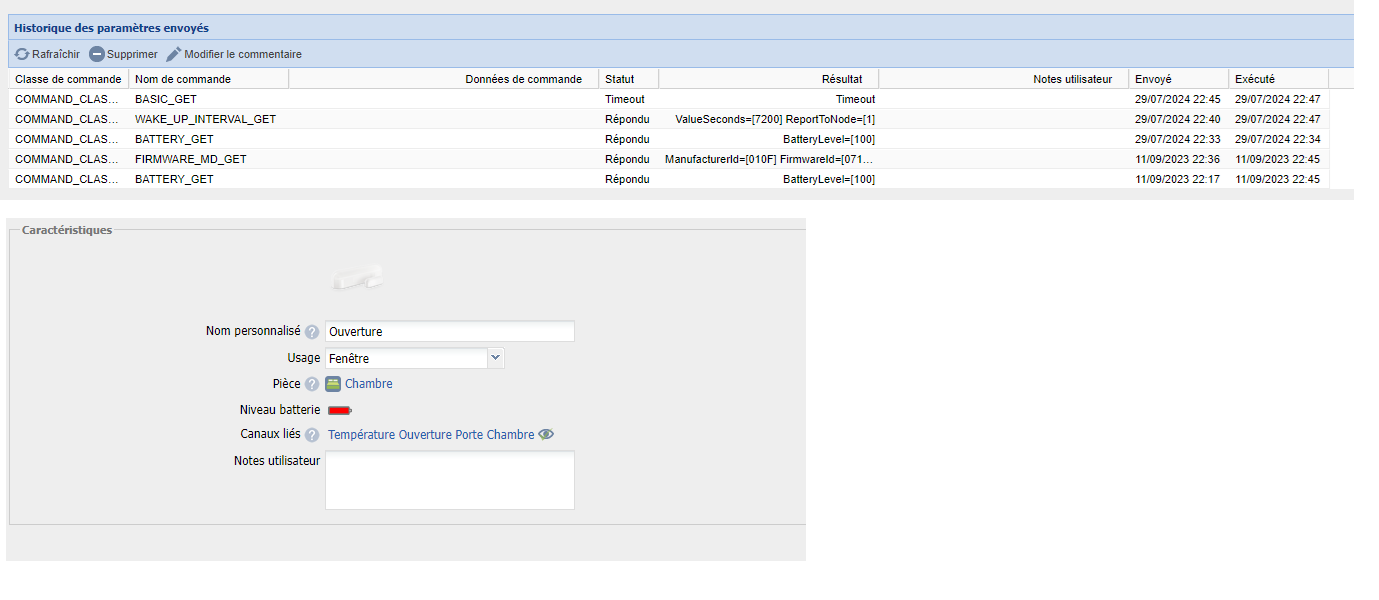
Task: Open Température Ouverture Porte Chambre link
Action: pyautogui.click(x=431, y=435)
